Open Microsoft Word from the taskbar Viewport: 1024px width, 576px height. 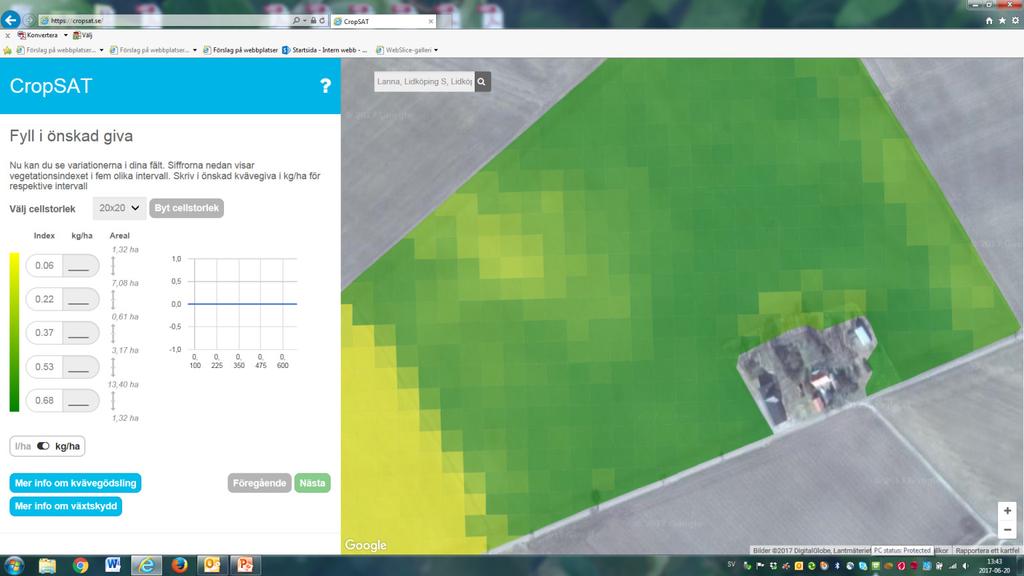coord(113,565)
